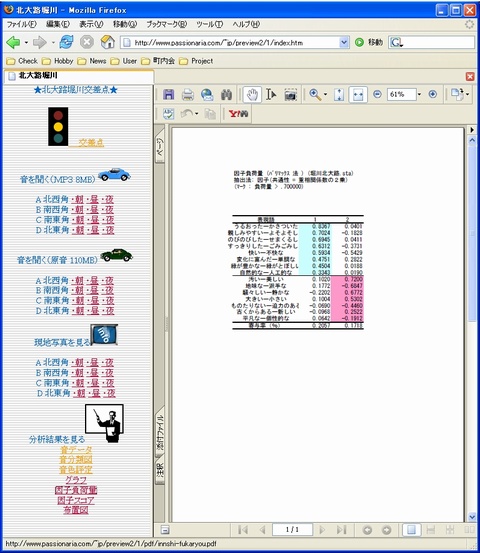The width and height of the screenshot is (480, 553).
Task: Click the 音データ link
Action: pos(76,450)
